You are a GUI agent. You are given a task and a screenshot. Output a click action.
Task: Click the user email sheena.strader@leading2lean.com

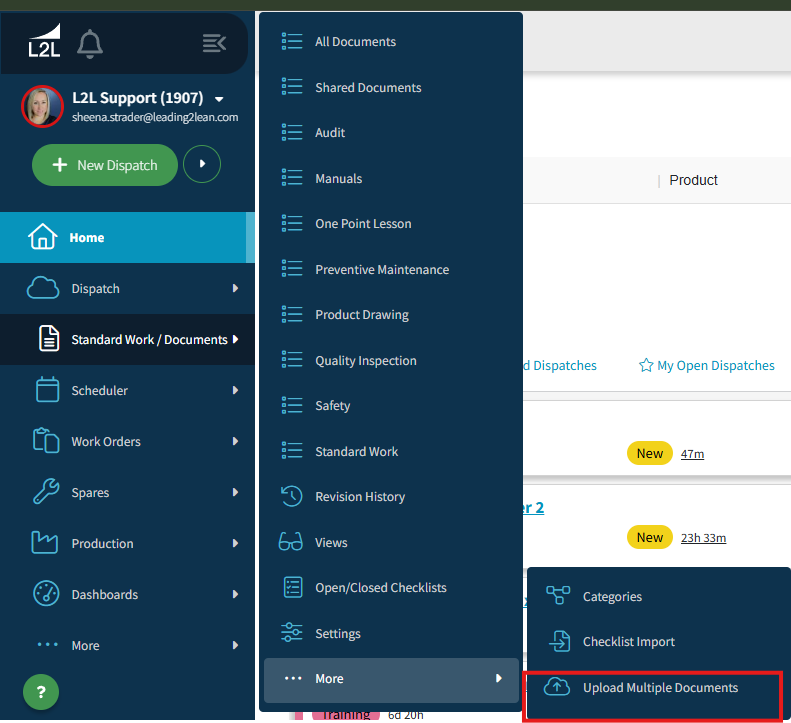[155, 117]
